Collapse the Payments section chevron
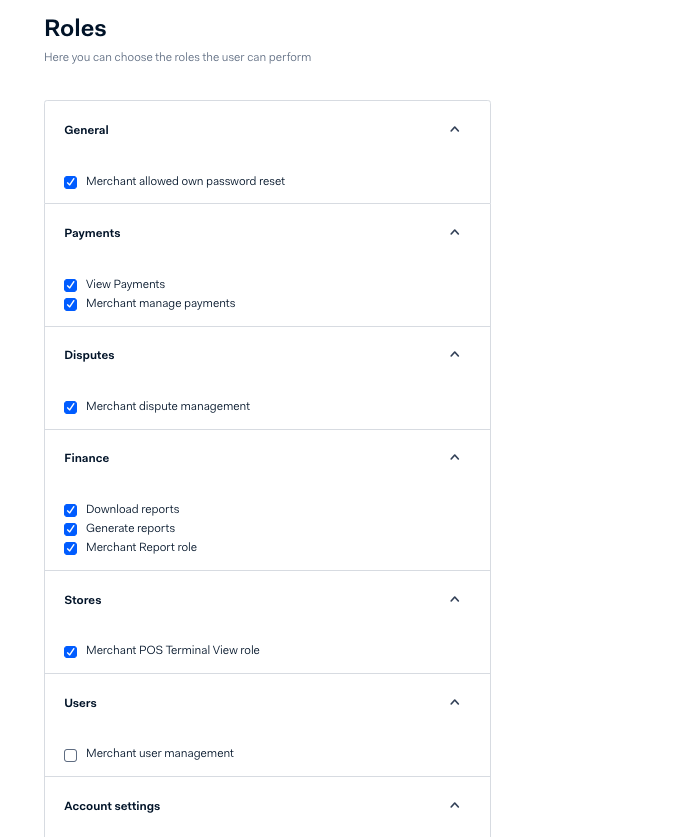This screenshot has height=837, width=675. [x=454, y=233]
